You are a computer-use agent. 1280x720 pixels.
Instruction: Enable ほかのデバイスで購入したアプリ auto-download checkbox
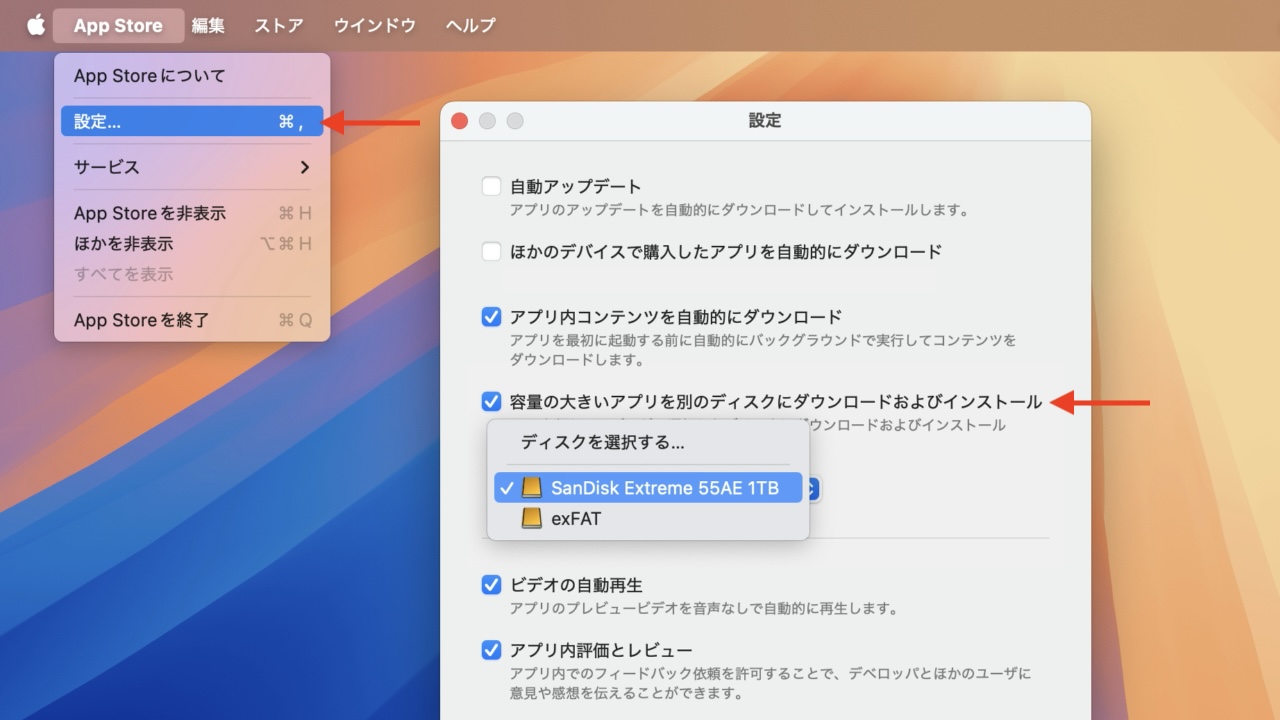click(x=491, y=252)
